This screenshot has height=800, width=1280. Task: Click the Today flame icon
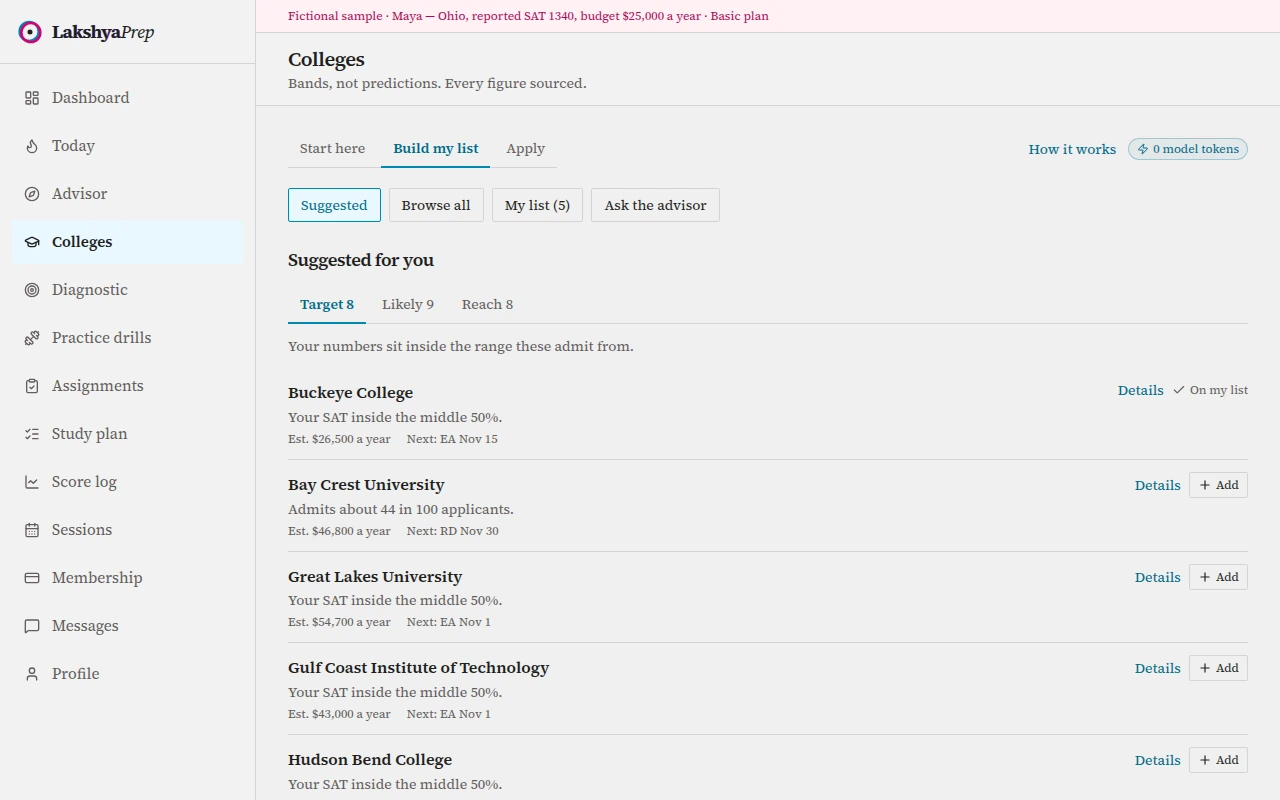32,146
